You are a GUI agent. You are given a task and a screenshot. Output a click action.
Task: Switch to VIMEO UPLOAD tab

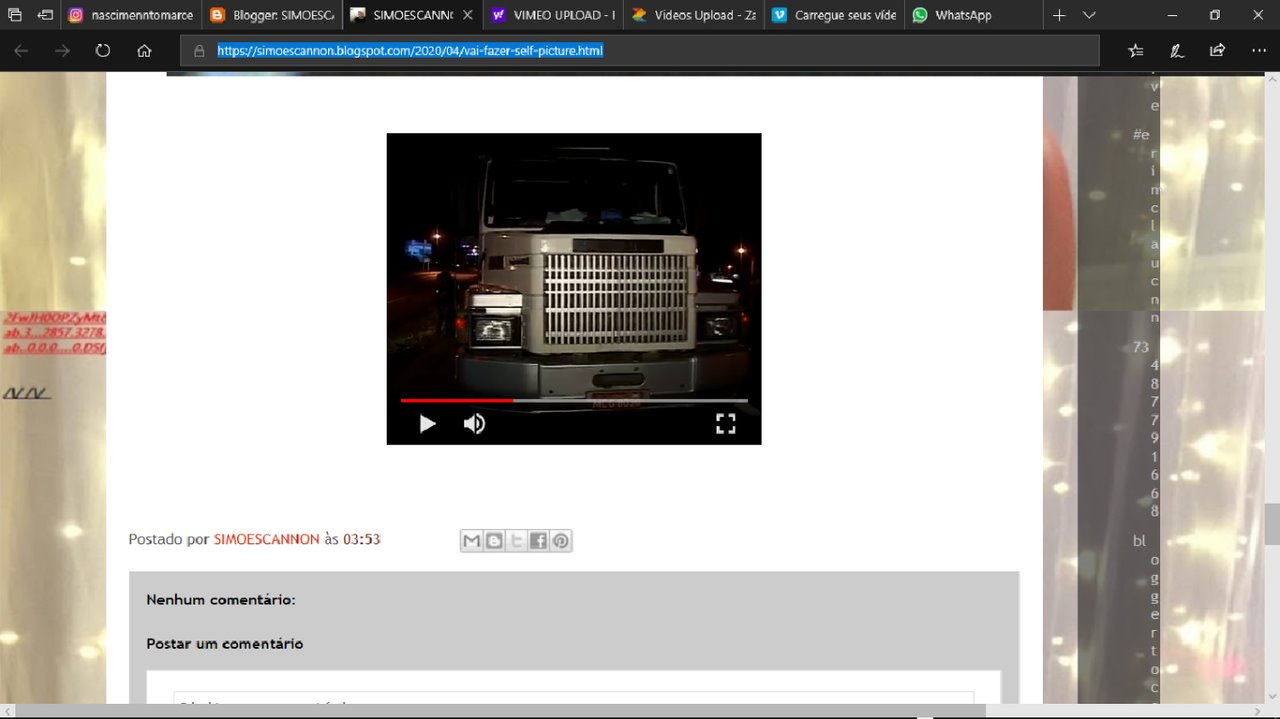click(552, 15)
